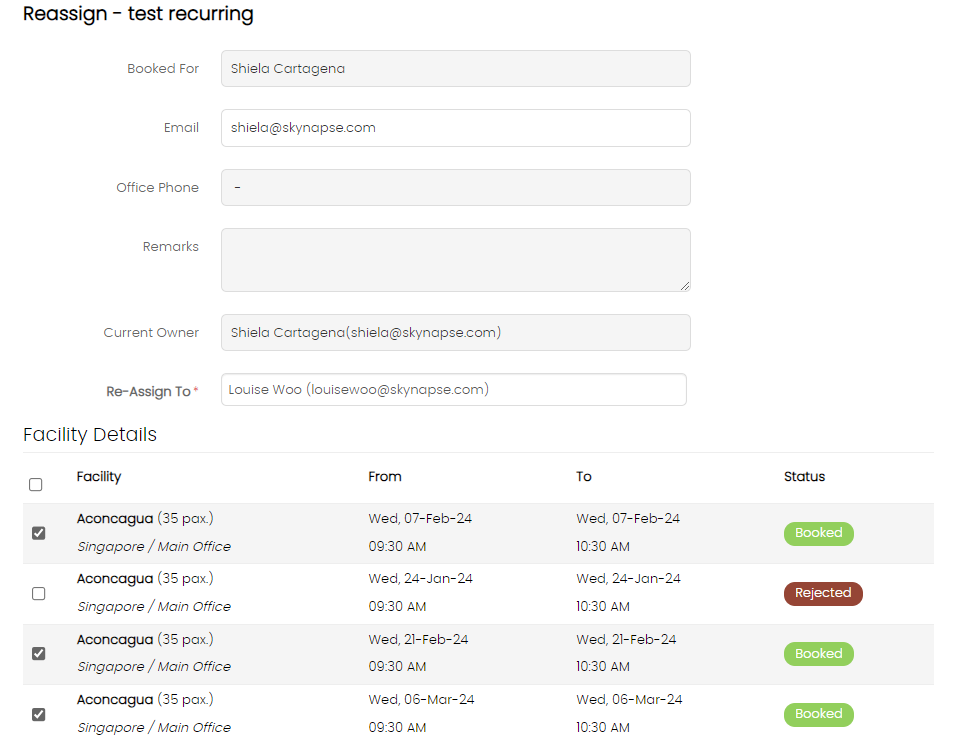The height and width of the screenshot is (743, 957).
Task: Uncheck the 07-Feb-24 booking checkbox
Action: (x=38, y=533)
